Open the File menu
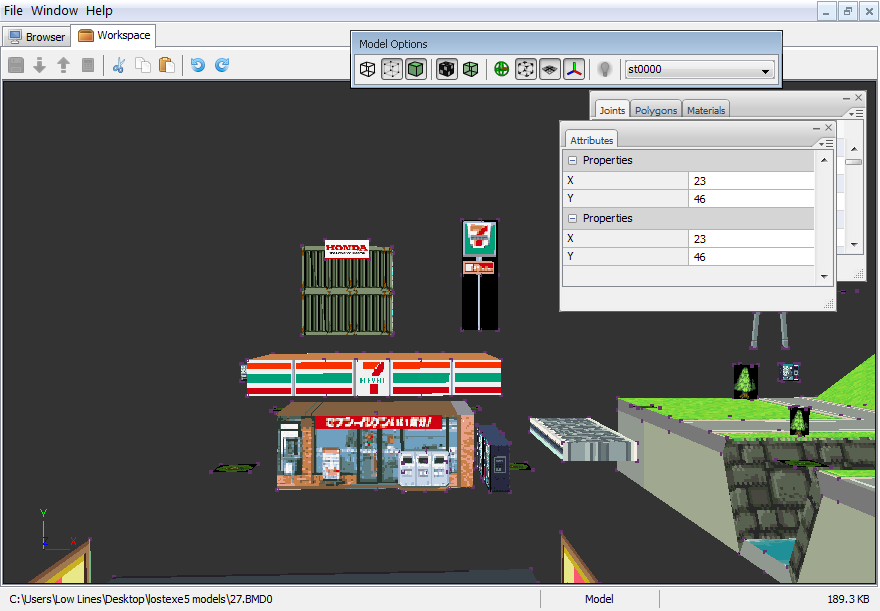This screenshot has width=880, height=611. tap(13, 11)
